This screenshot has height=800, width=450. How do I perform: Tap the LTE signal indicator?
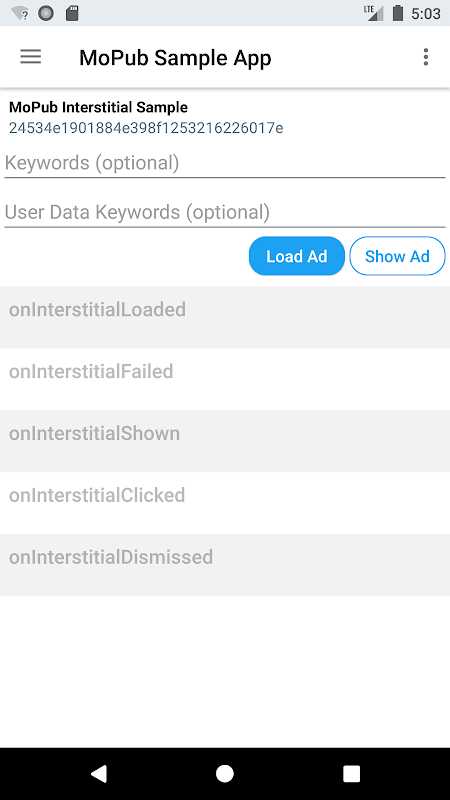[x=374, y=13]
